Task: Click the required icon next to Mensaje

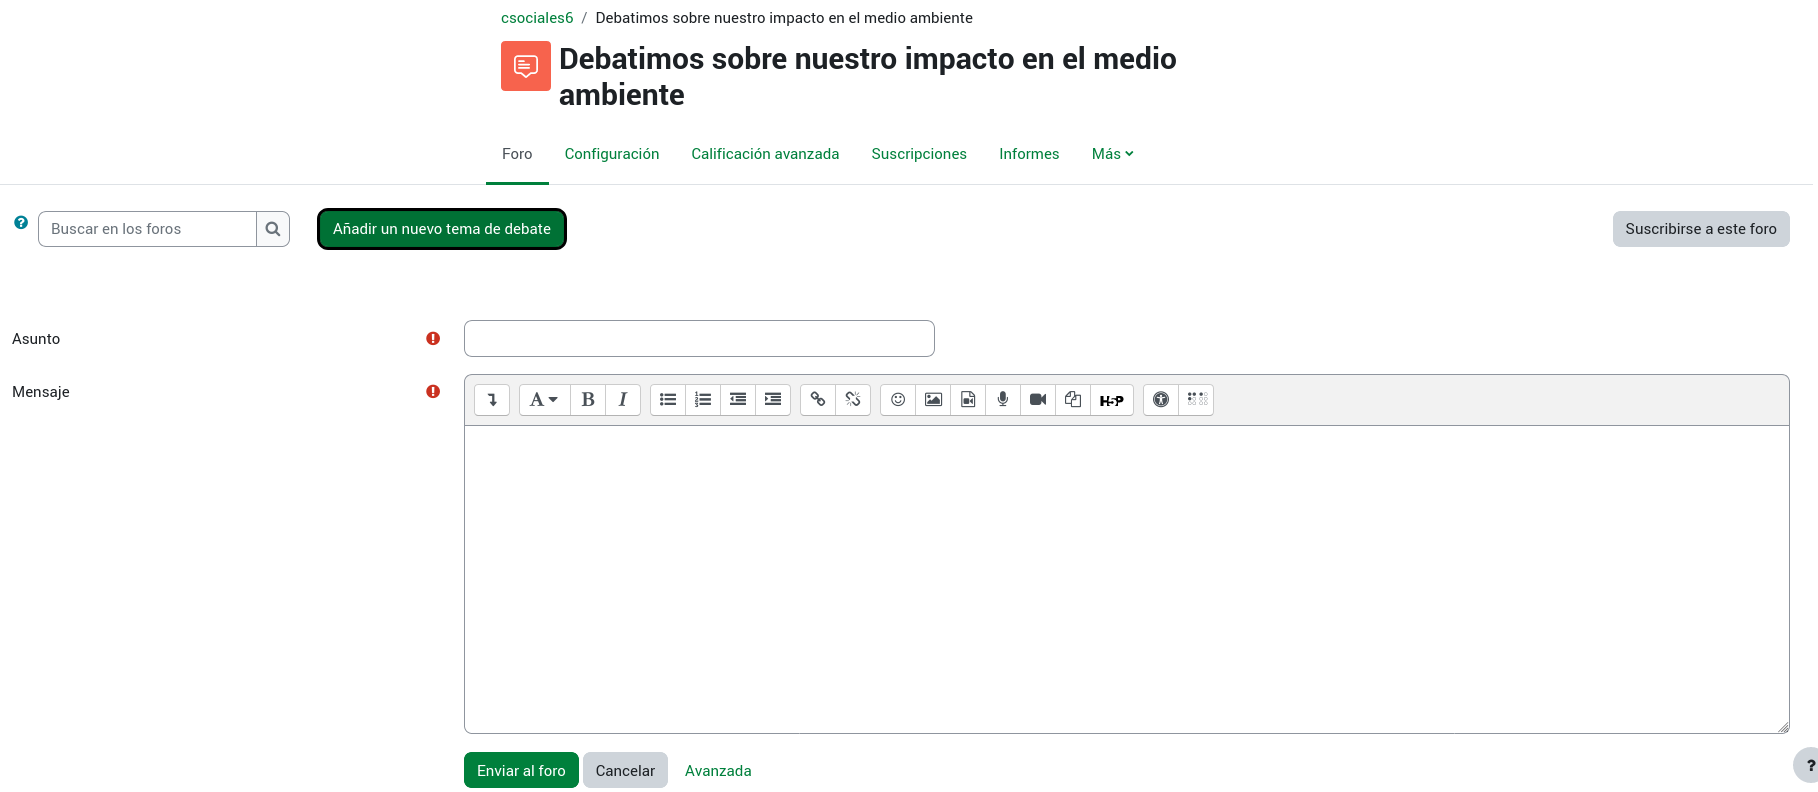Action: (433, 392)
